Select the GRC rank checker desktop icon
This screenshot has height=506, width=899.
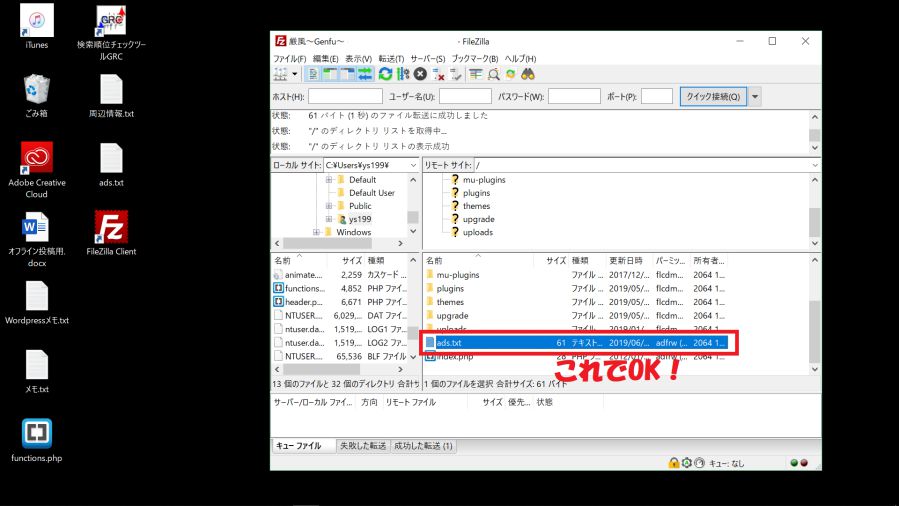[x=111, y=33]
